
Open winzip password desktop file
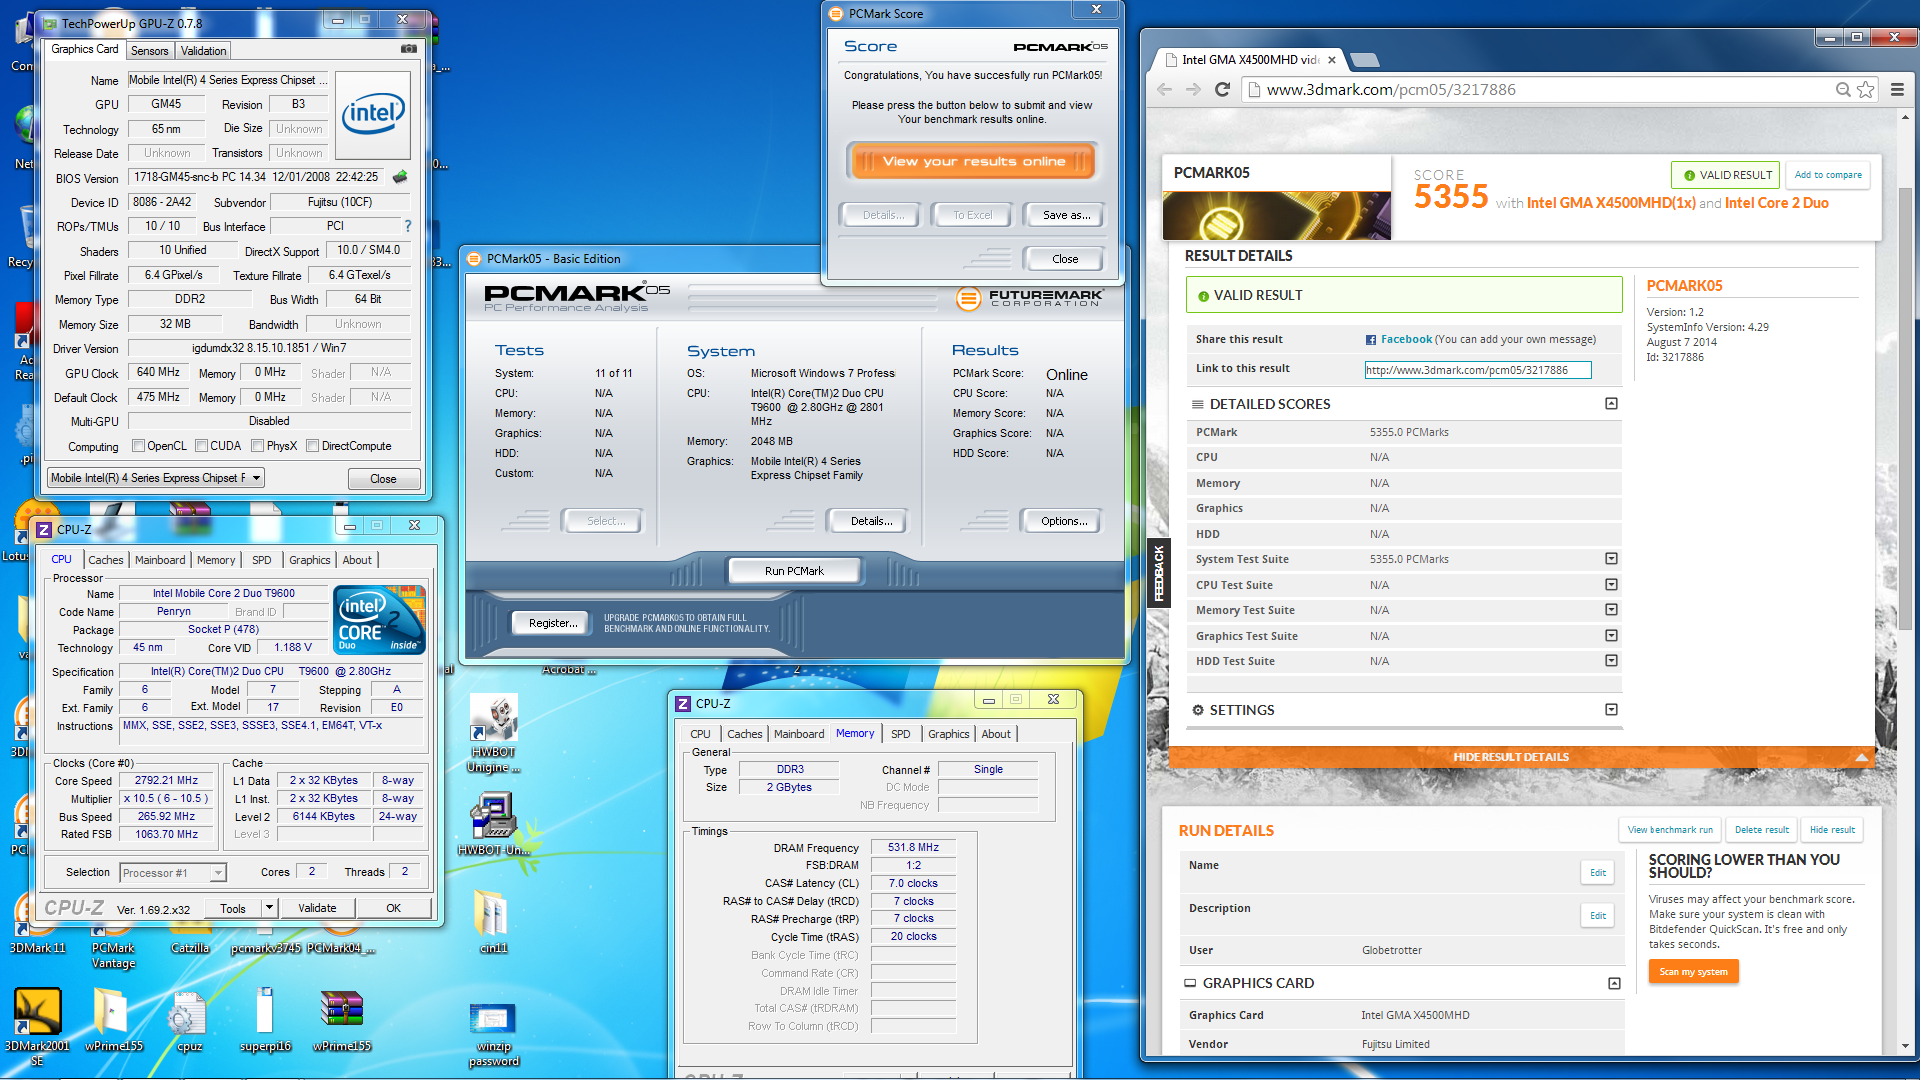tap(493, 1035)
